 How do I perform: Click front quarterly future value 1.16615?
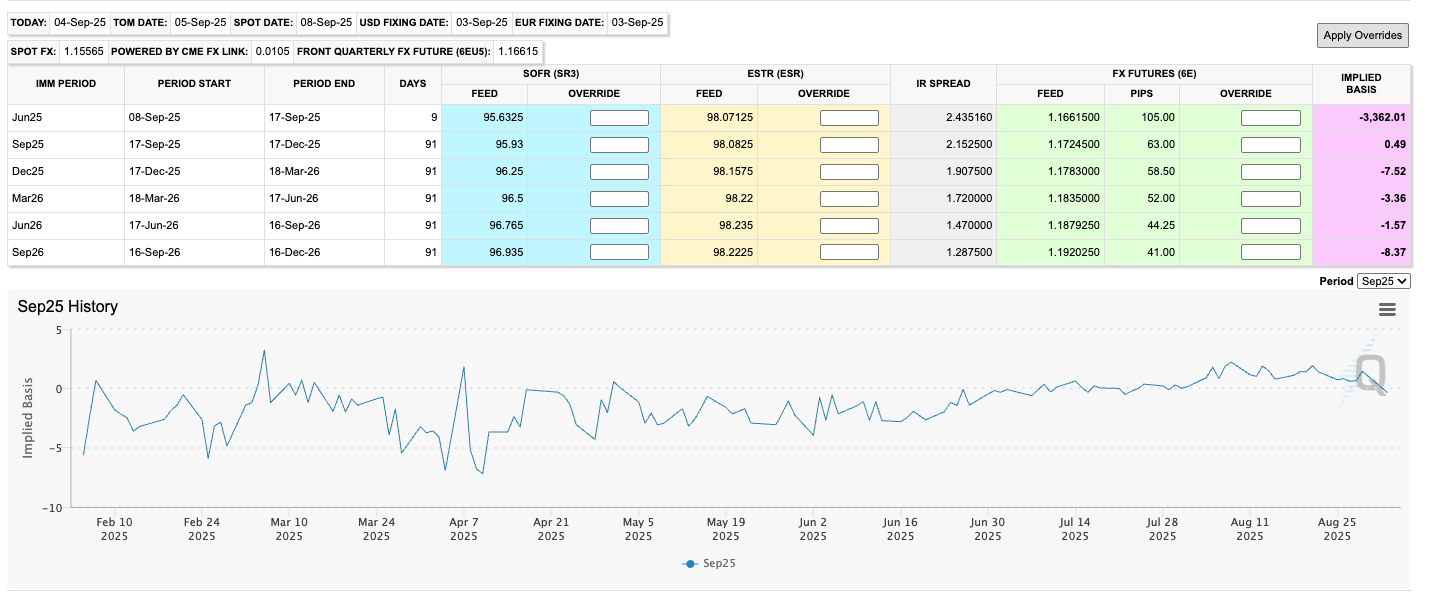coord(517,50)
